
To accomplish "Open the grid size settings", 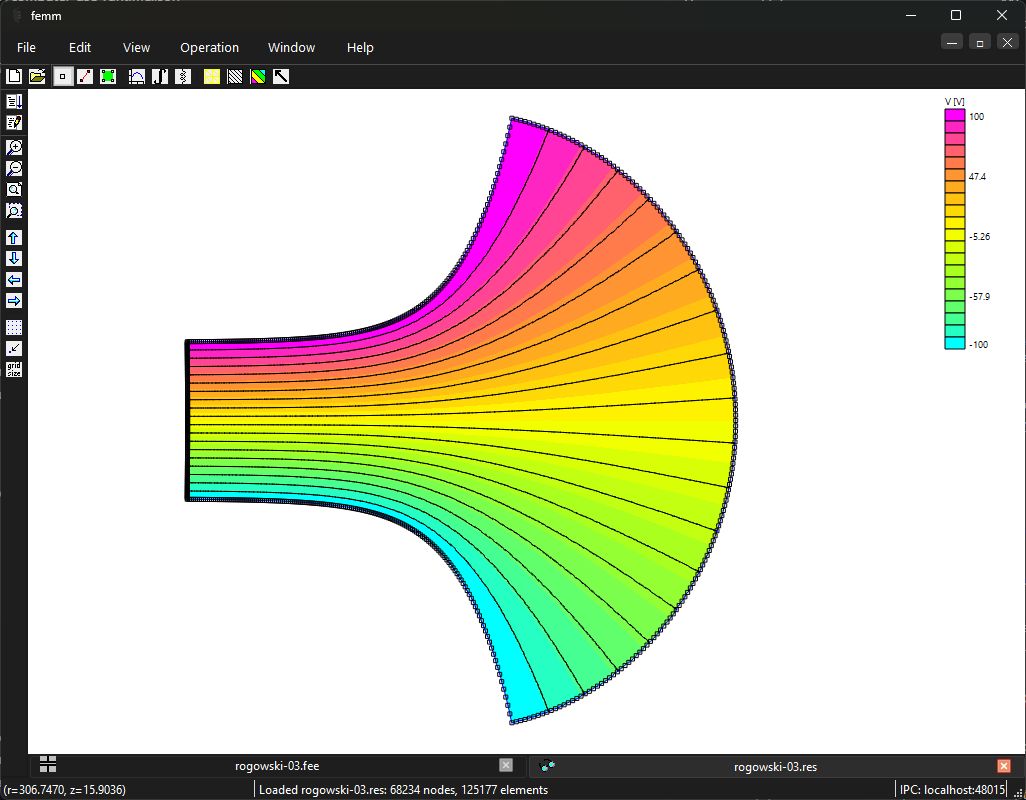I will coord(14,370).
